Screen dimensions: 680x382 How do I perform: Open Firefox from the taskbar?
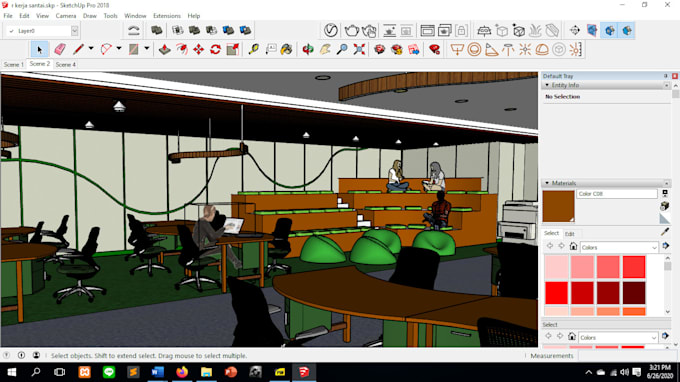pos(182,372)
